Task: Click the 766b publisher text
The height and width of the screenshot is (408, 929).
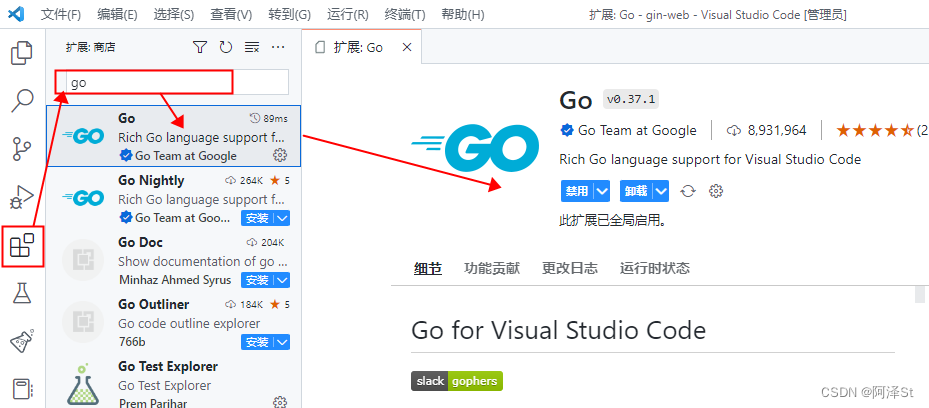Action: pyautogui.click(x=132, y=342)
